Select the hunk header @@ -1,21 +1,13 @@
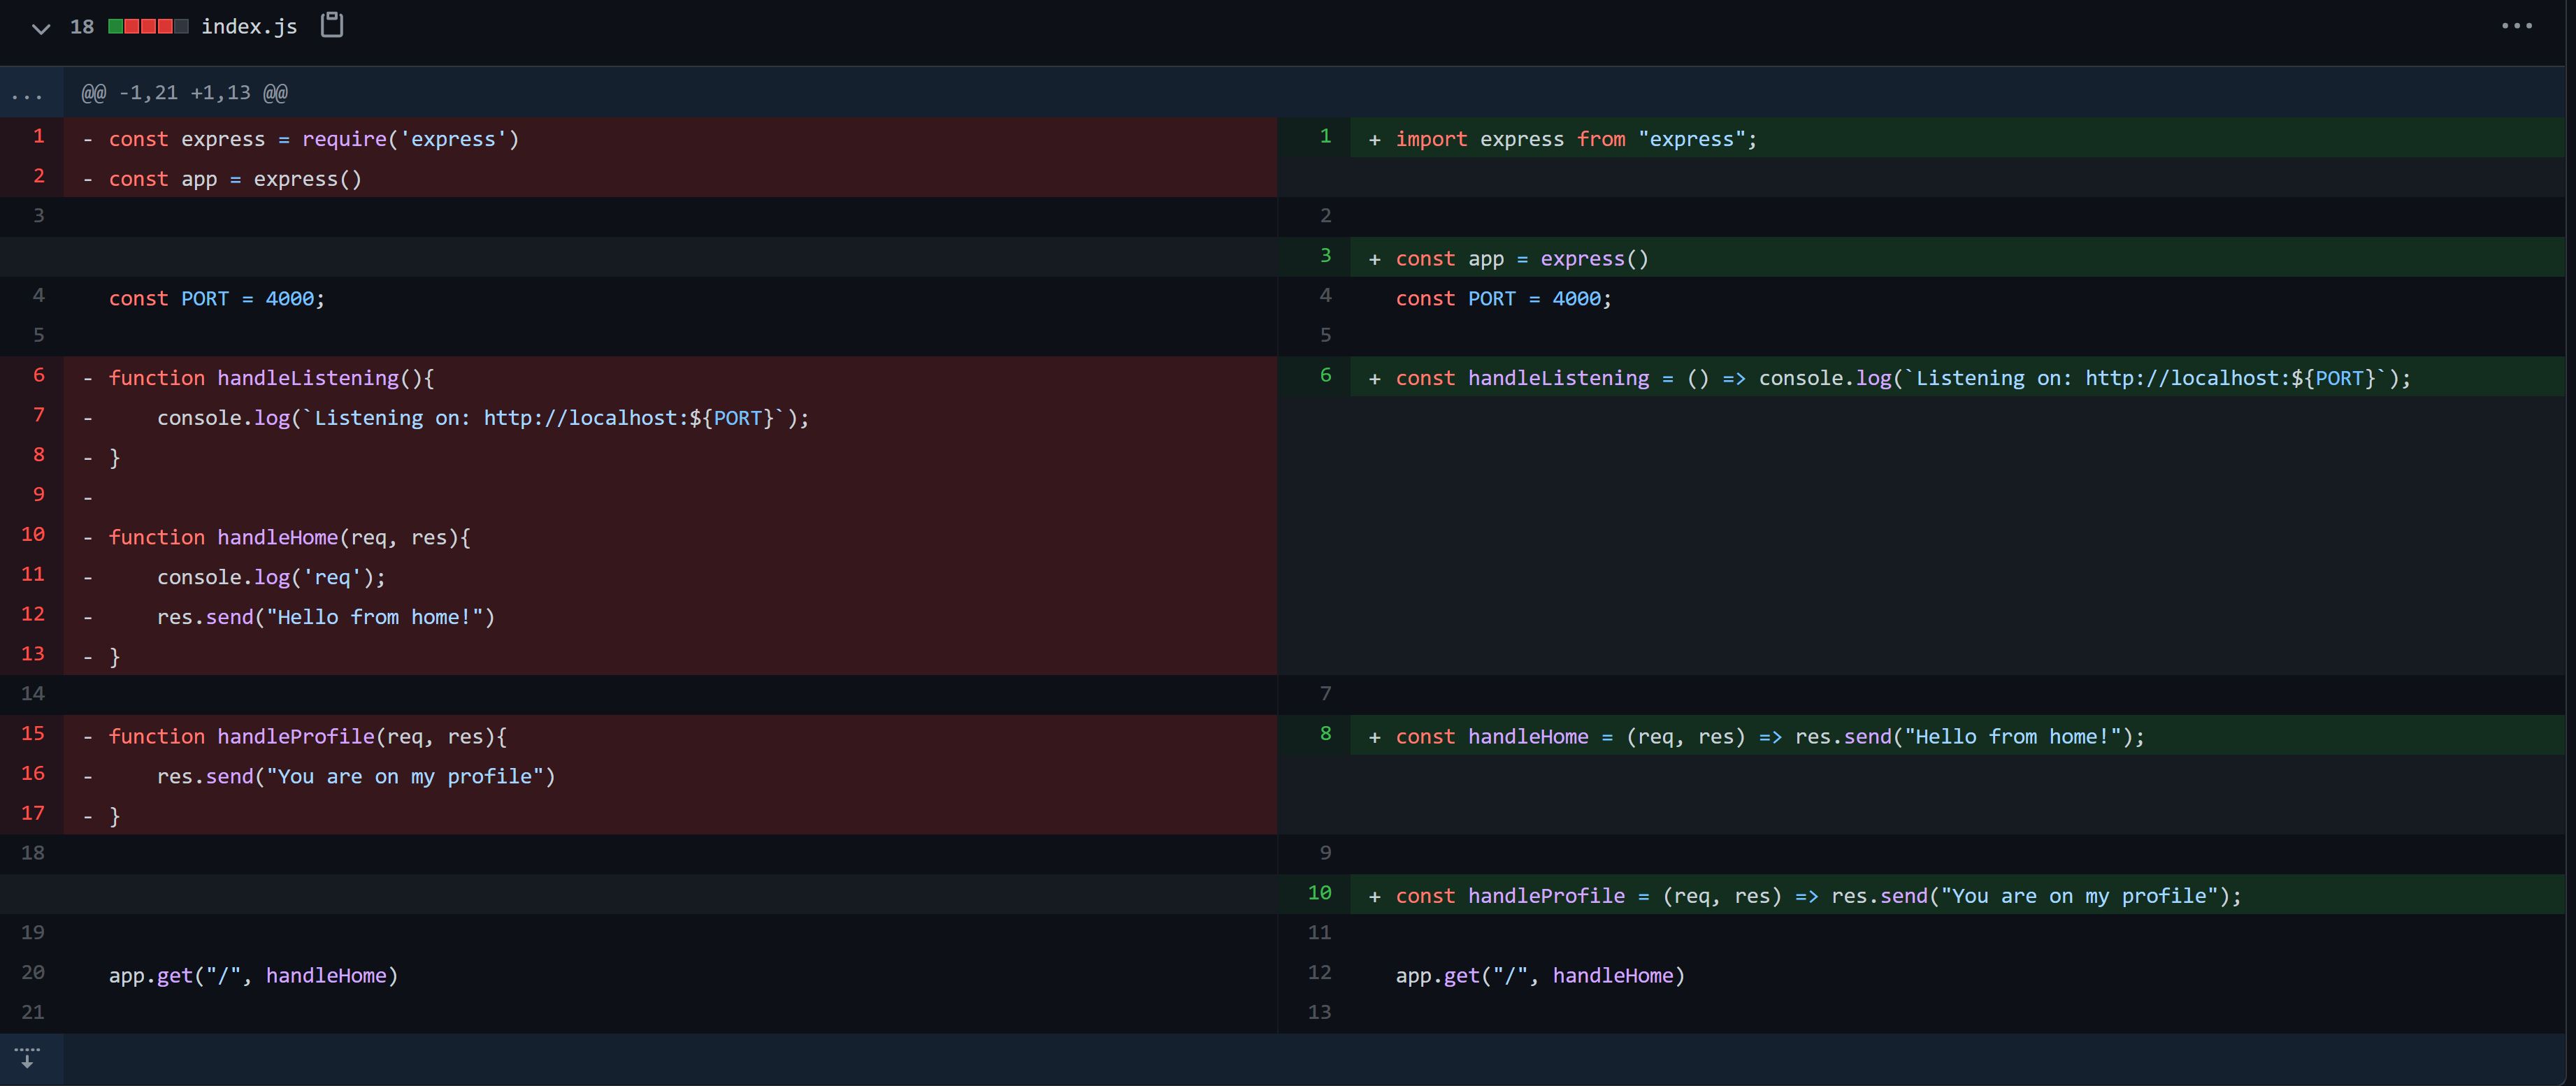The width and height of the screenshot is (2576, 1086). tap(184, 93)
